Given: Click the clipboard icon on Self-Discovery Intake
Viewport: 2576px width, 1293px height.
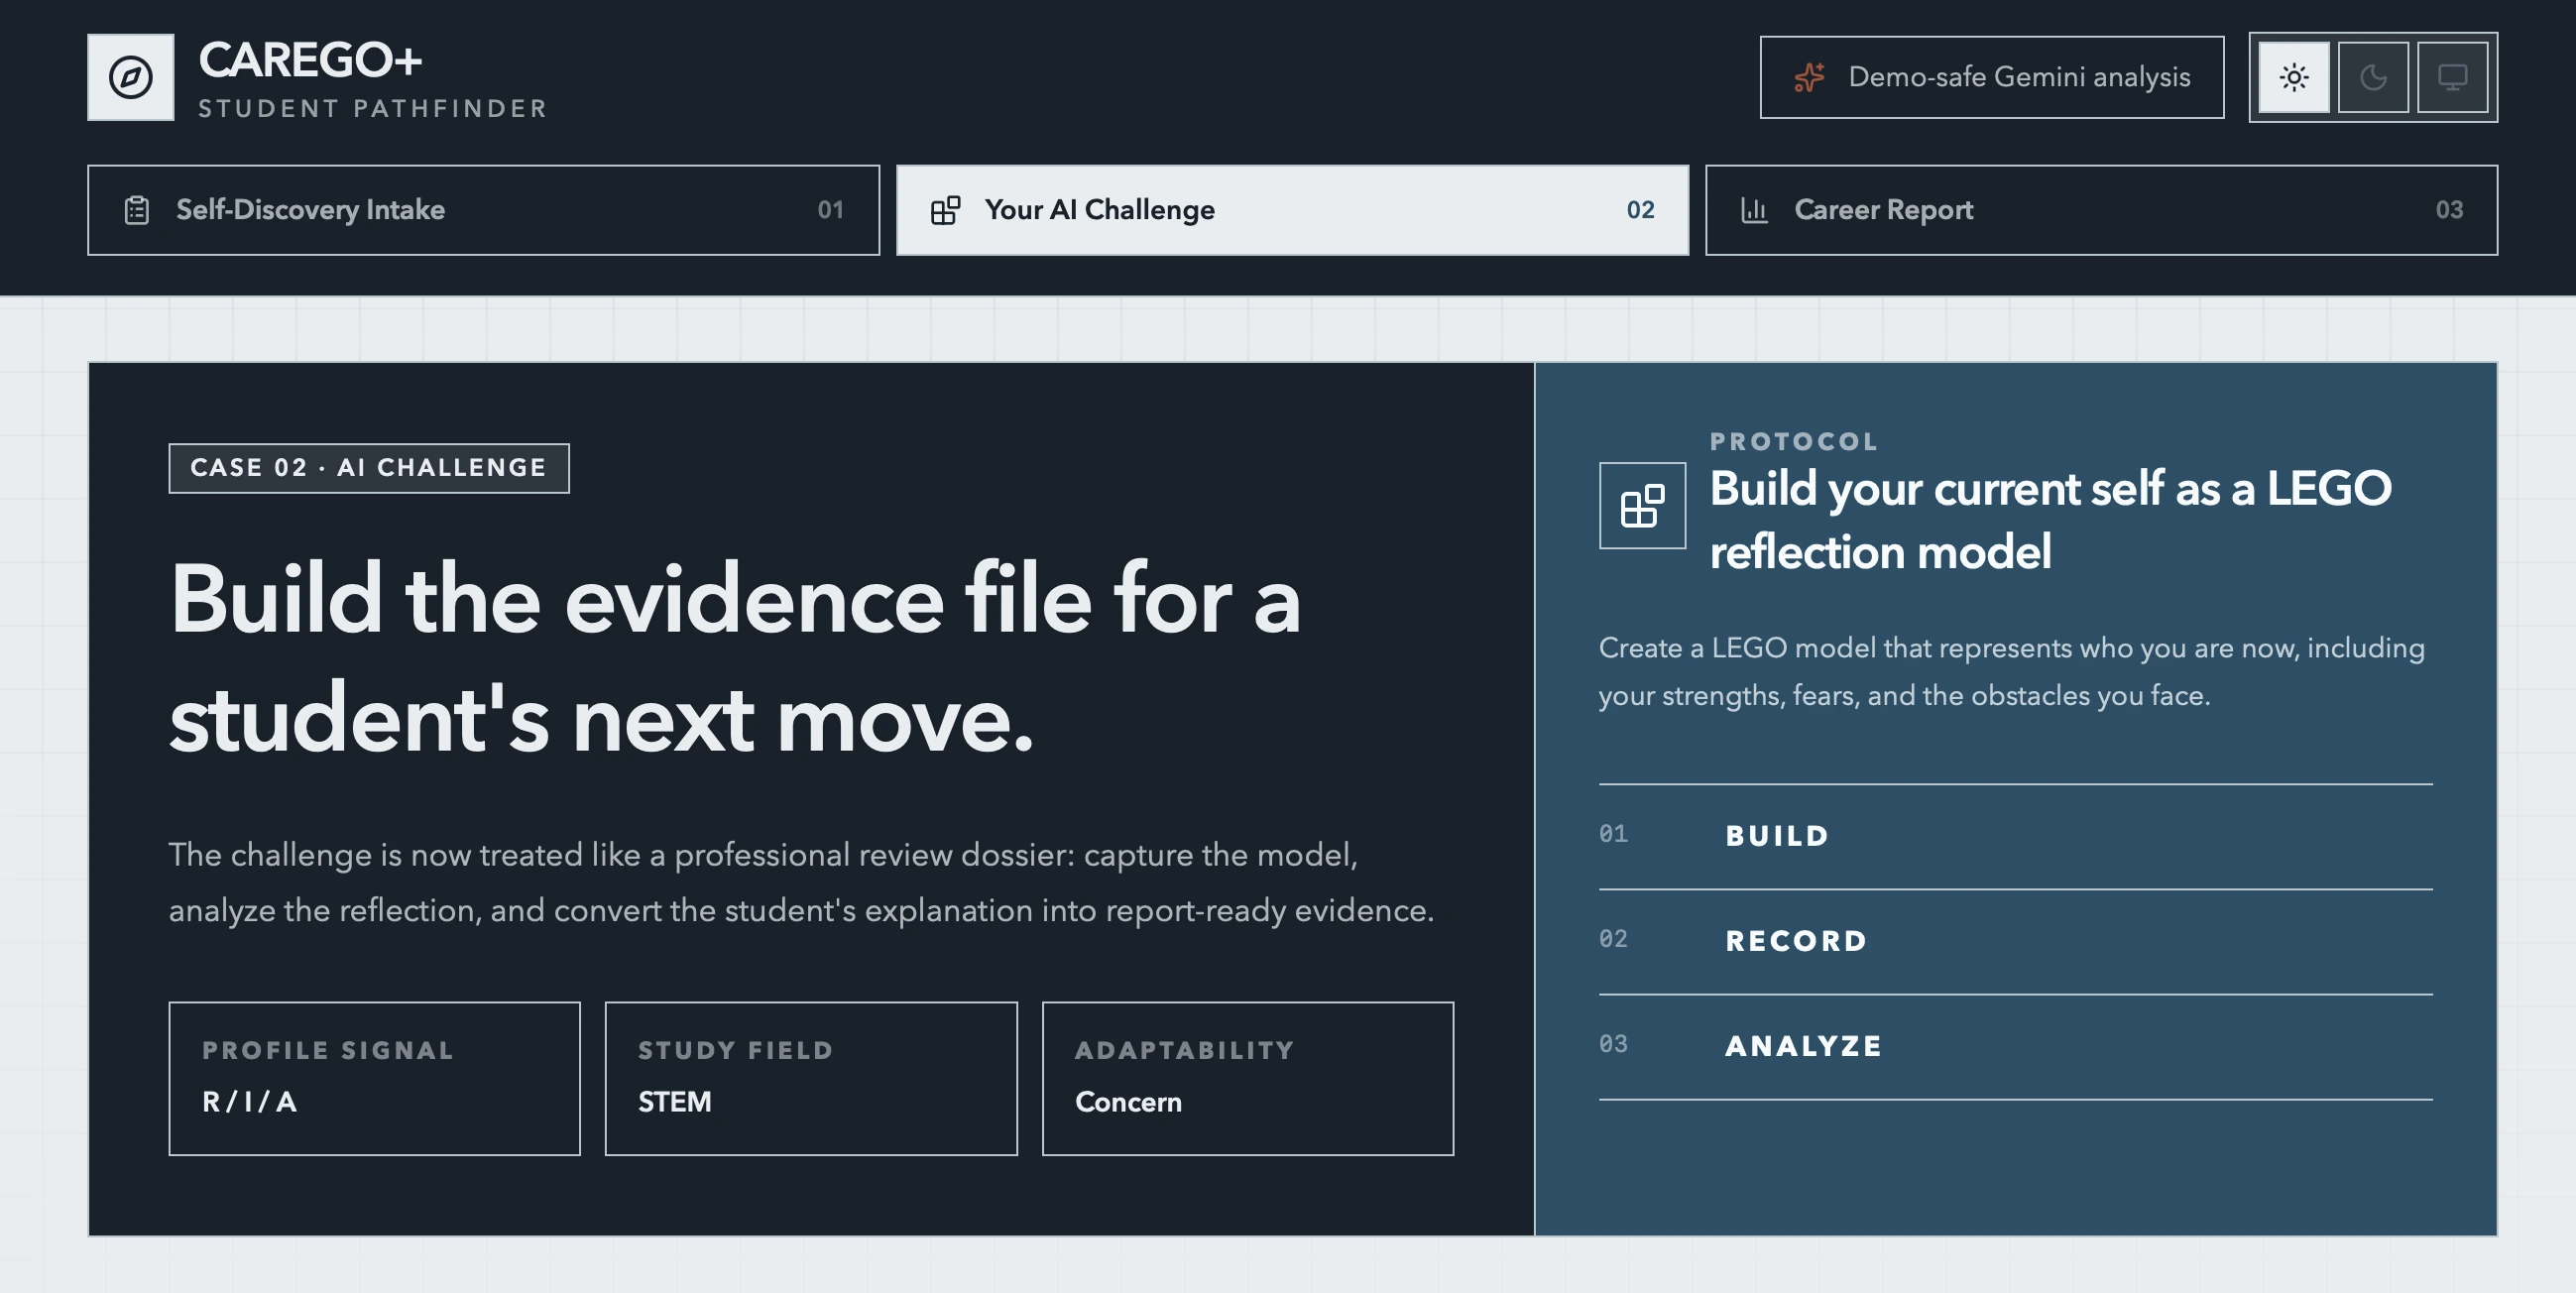Looking at the screenshot, I should 137,210.
